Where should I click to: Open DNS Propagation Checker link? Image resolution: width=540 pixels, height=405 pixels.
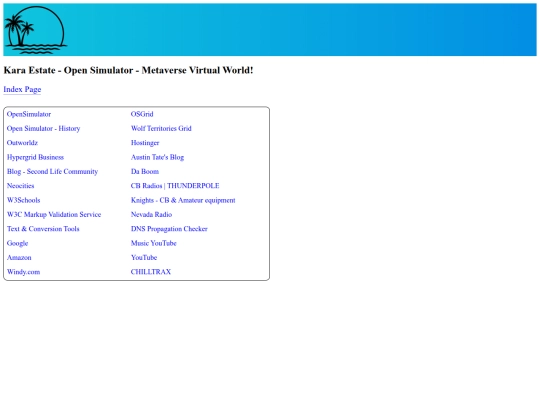[169, 229]
